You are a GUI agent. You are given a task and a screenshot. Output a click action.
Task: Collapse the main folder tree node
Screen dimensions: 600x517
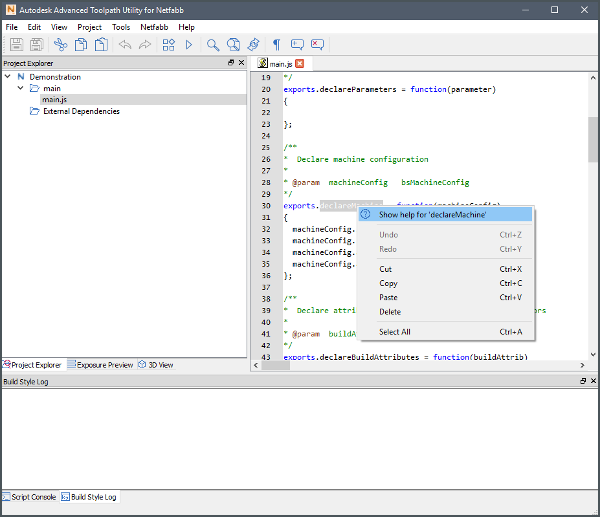click(x=20, y=88)
